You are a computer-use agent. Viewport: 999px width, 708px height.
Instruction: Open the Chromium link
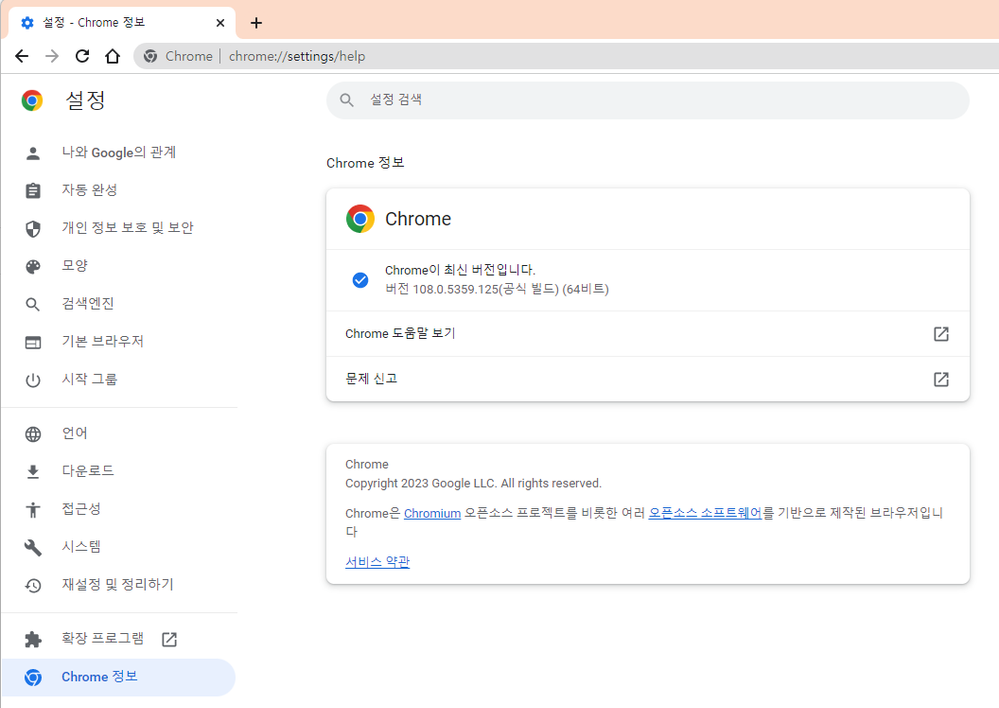432,513
